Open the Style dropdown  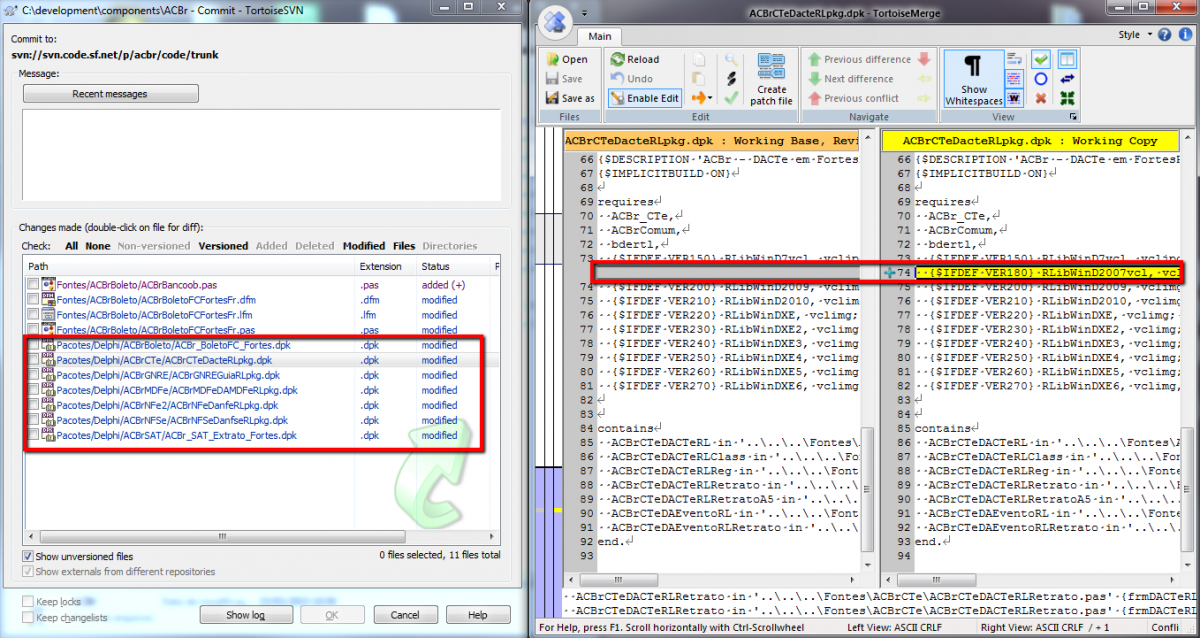[1135, 35]
